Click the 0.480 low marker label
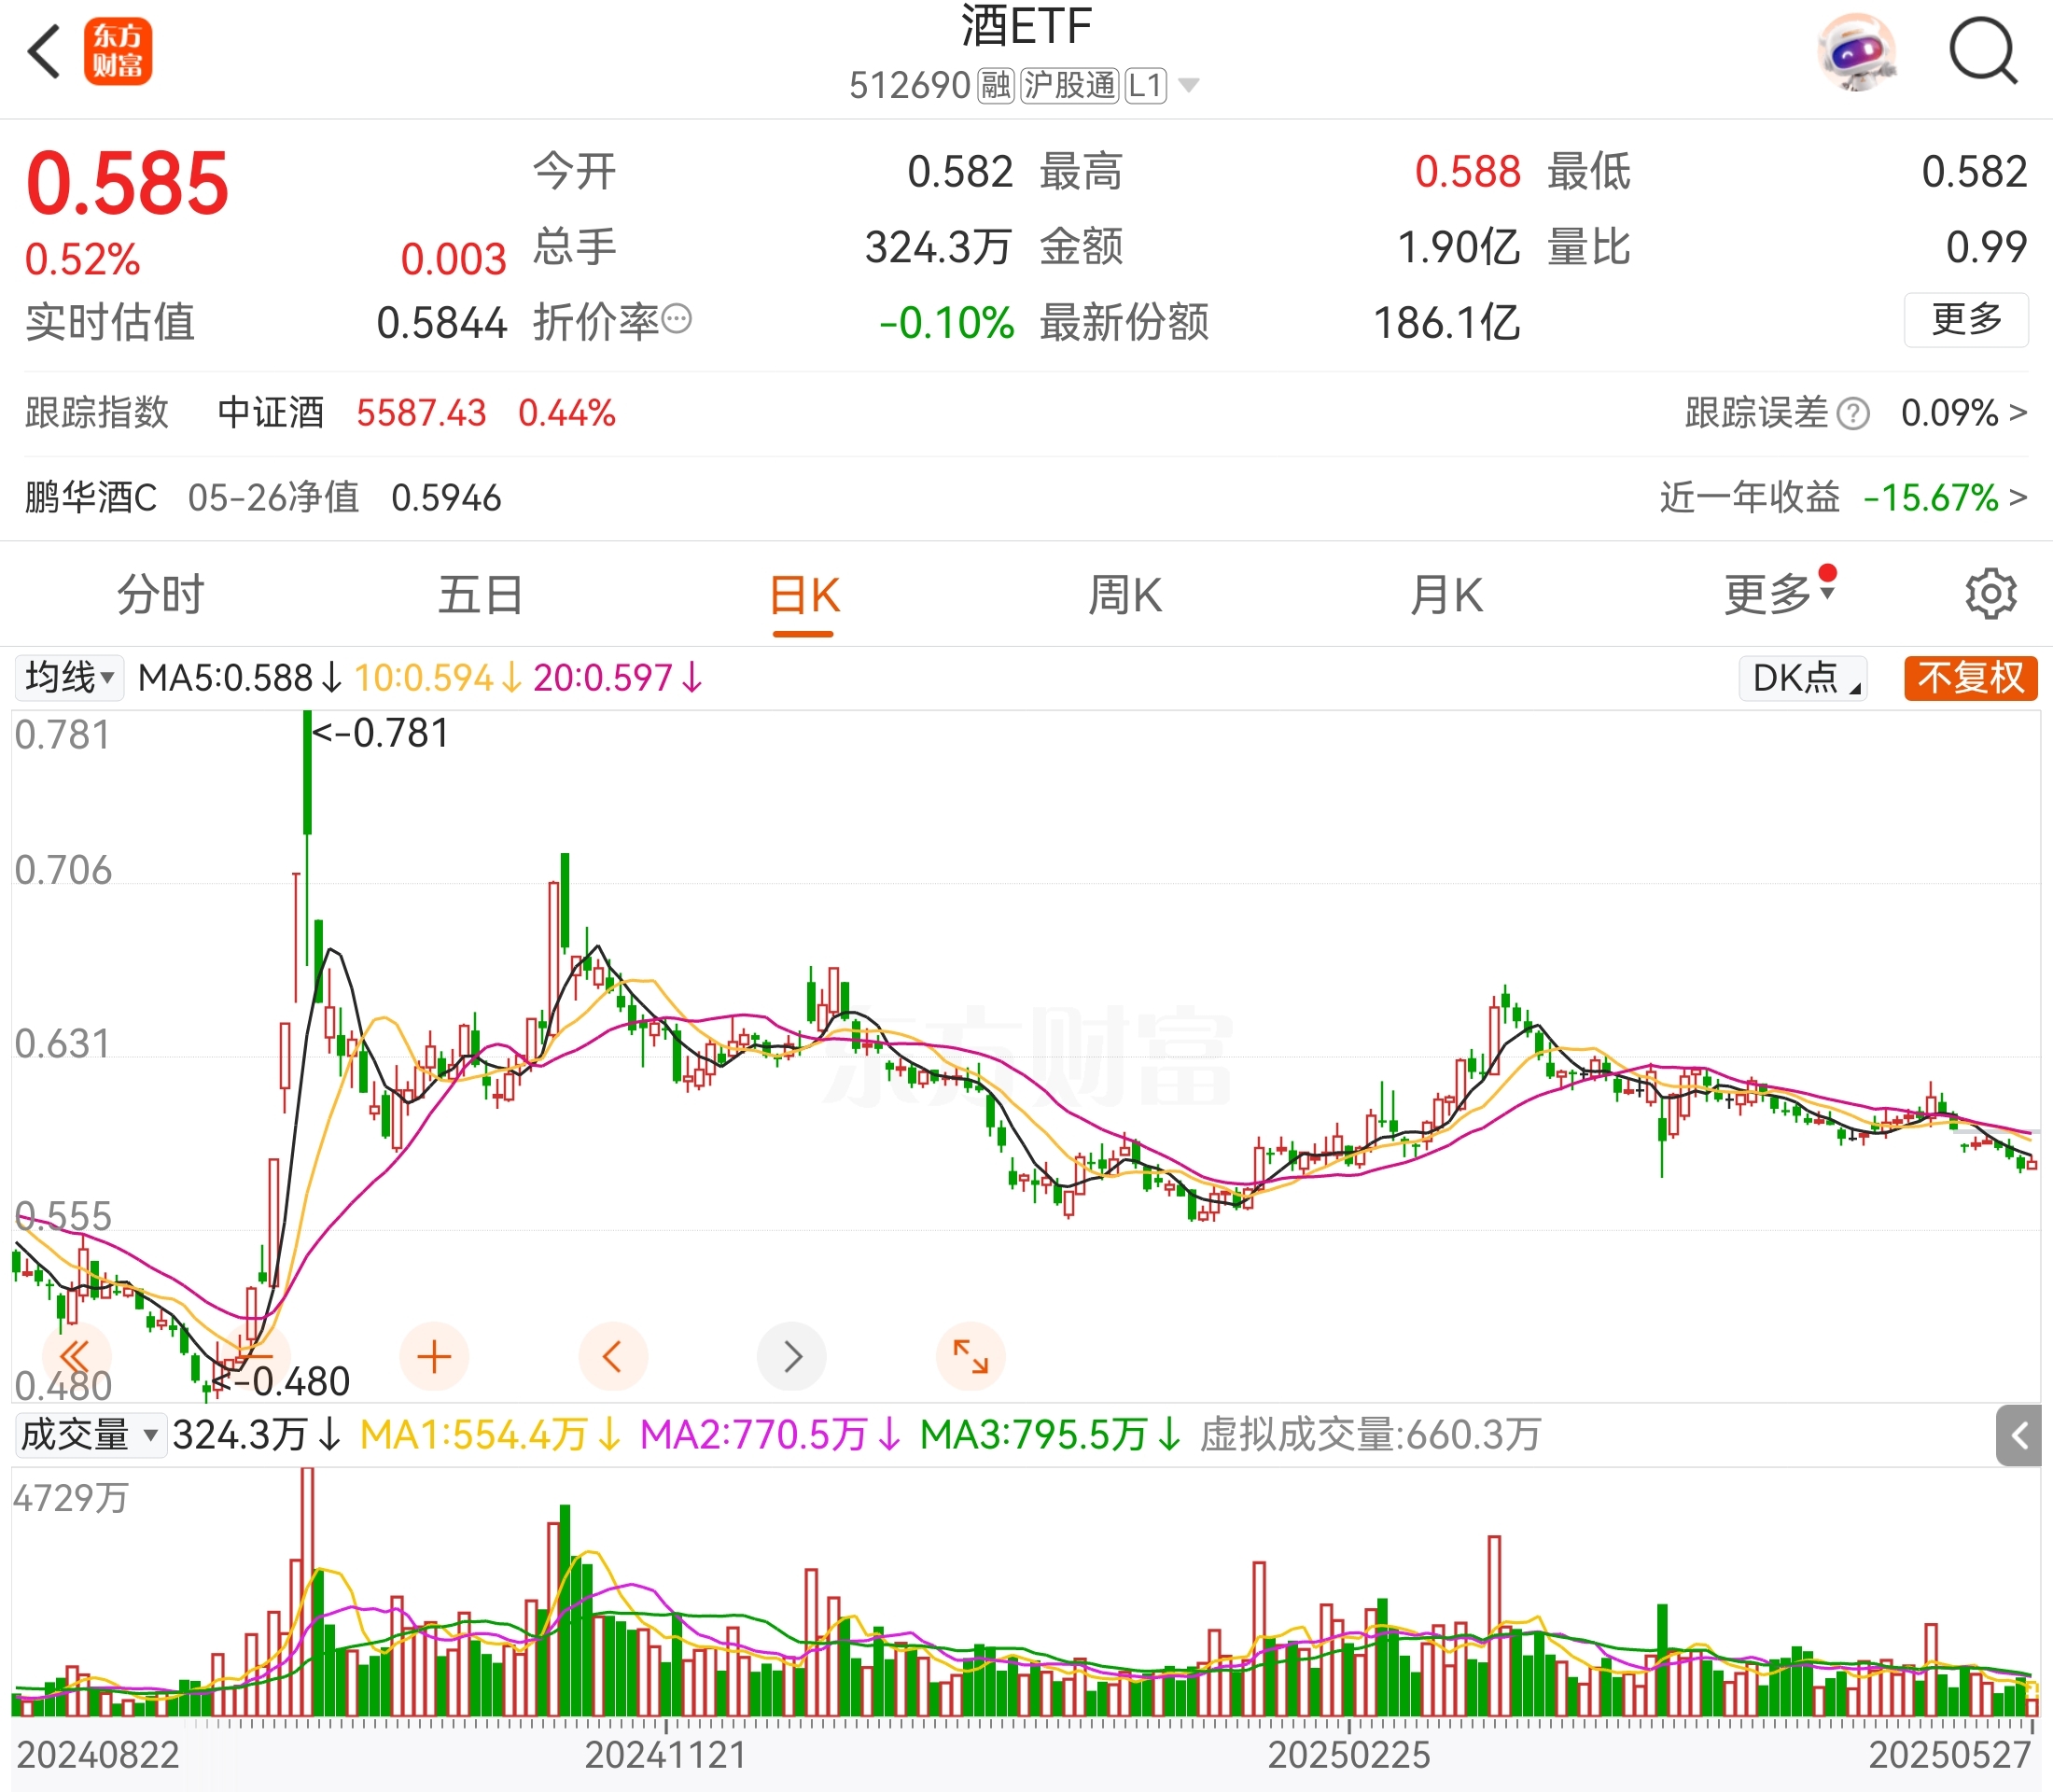Screen dimensions: 2053x1792 click(281, 1382)
